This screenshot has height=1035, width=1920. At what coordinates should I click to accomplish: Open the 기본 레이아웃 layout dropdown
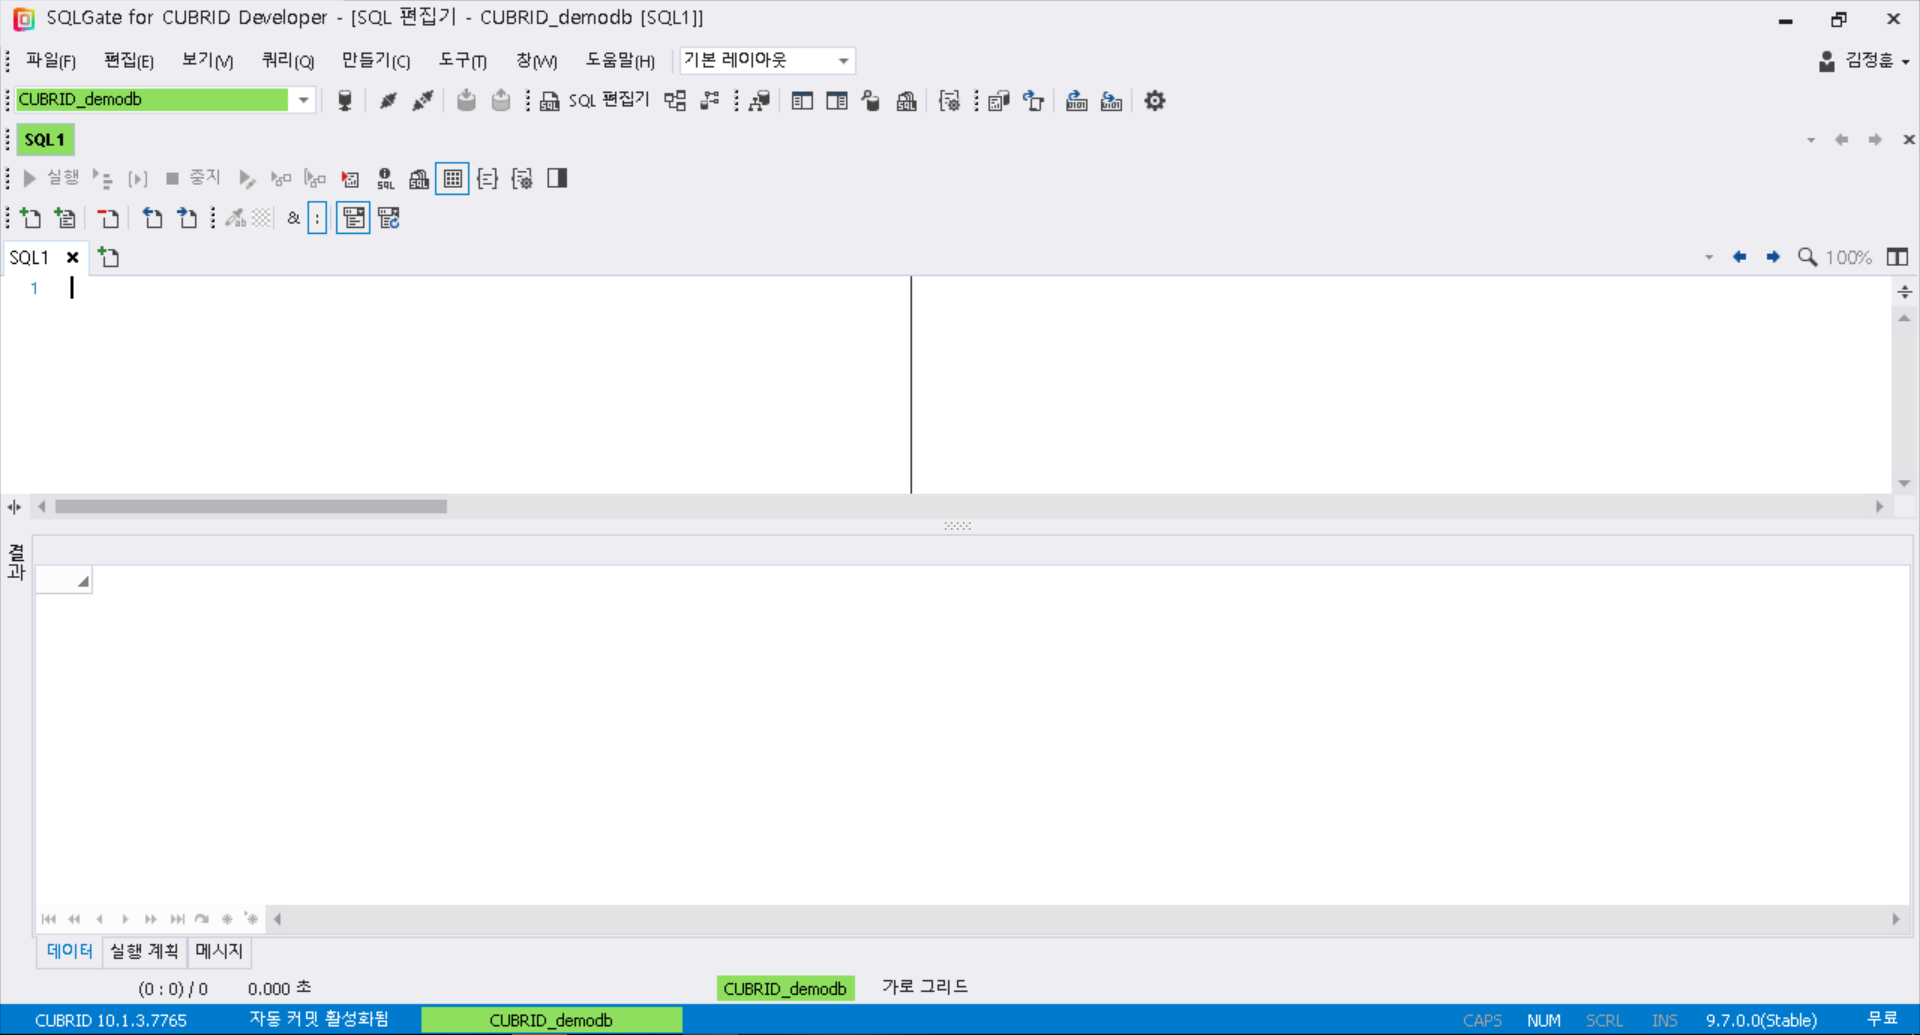[x=843, y=61]
